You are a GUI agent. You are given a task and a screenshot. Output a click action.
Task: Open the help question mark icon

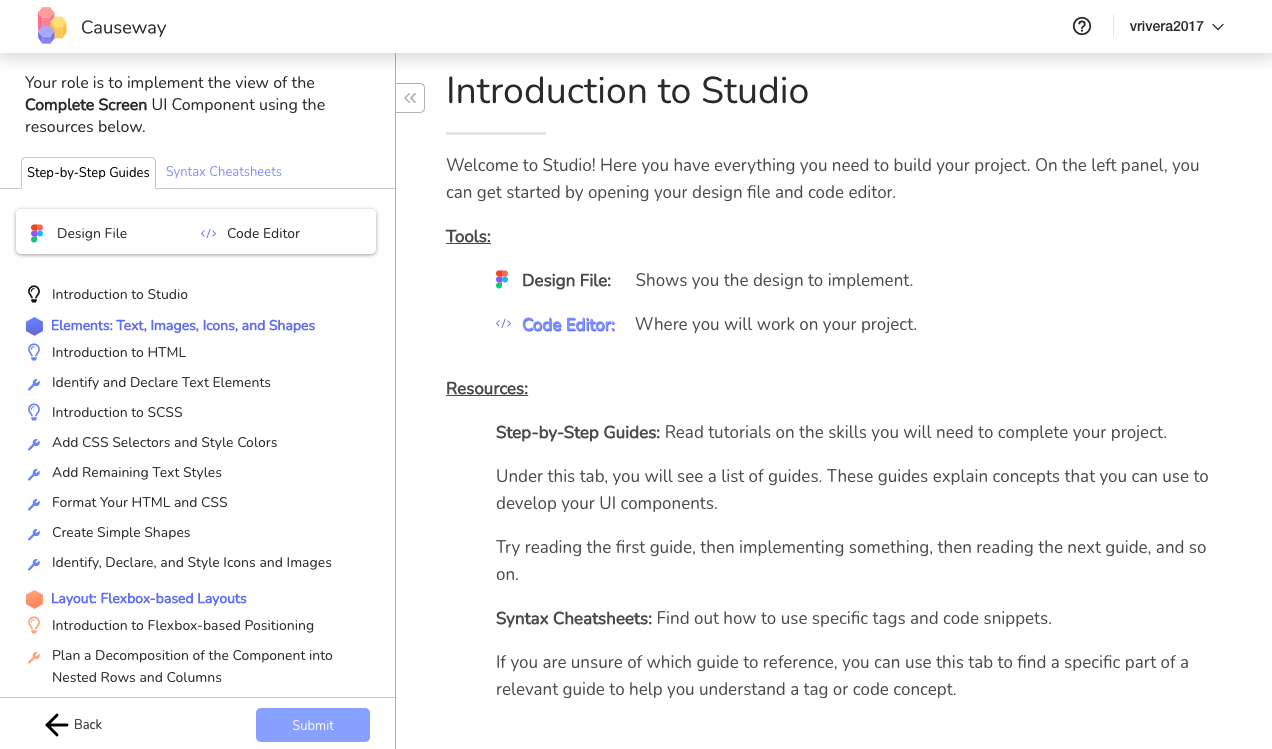[1082, 27]
